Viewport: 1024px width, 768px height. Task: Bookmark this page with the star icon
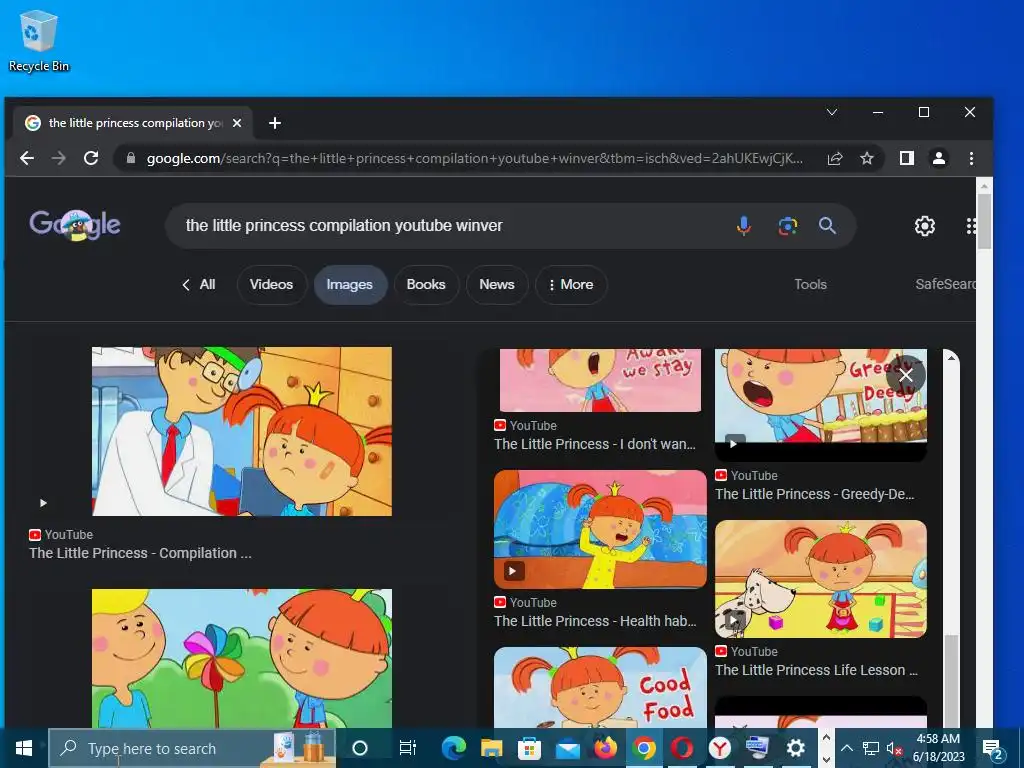(x=867, y=158)
